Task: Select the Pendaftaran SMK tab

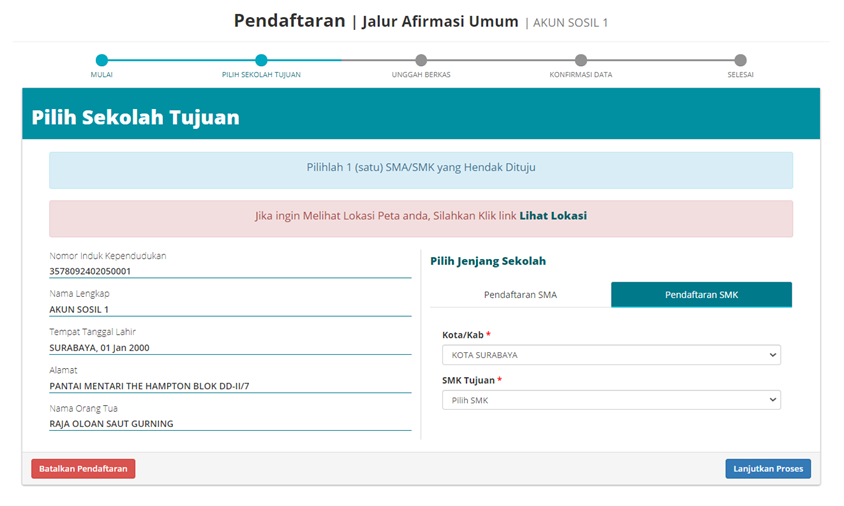Action: (701, 295)
